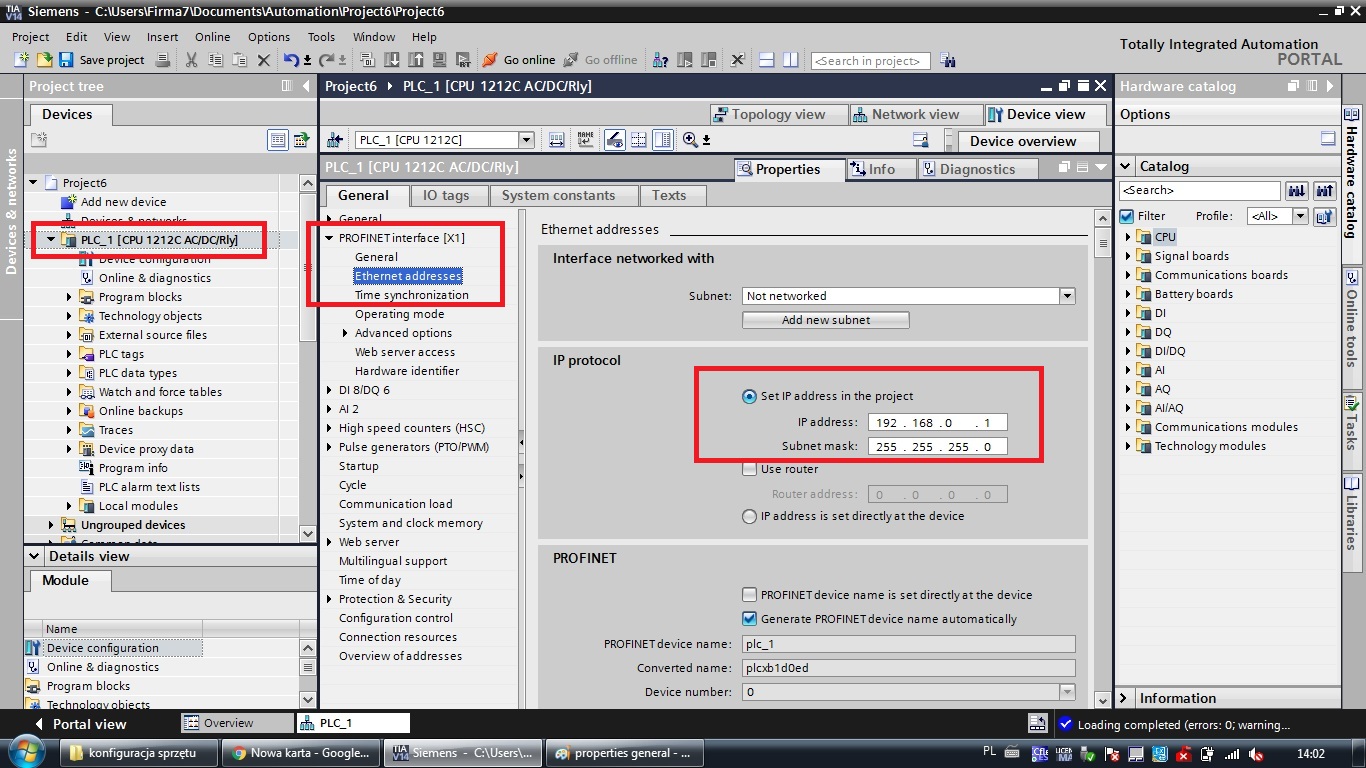
Task: Click the Delete X icon in toolbar
Action: pos(264,60)
